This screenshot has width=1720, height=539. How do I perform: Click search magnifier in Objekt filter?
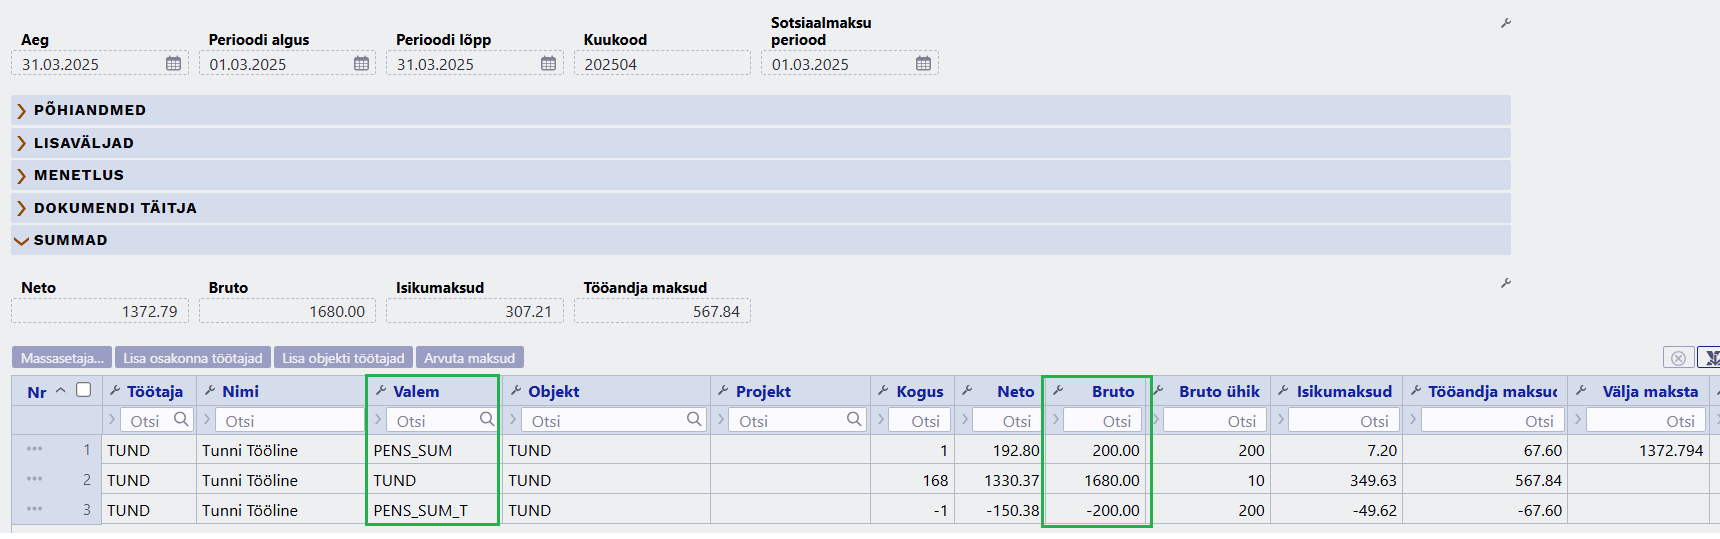[694, 419]
